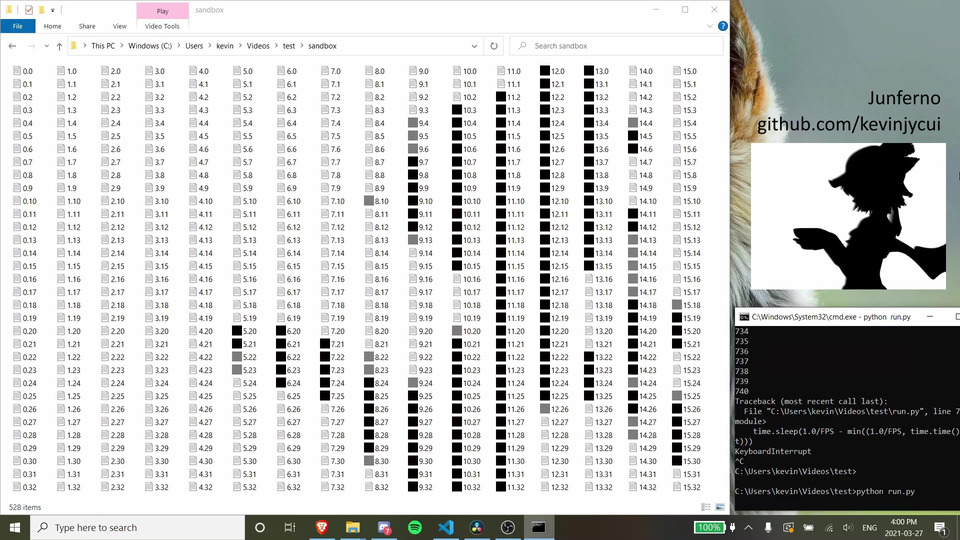960x540 pixels.
Task: Go back with the Back arrow
Action: tap(12, 46)
